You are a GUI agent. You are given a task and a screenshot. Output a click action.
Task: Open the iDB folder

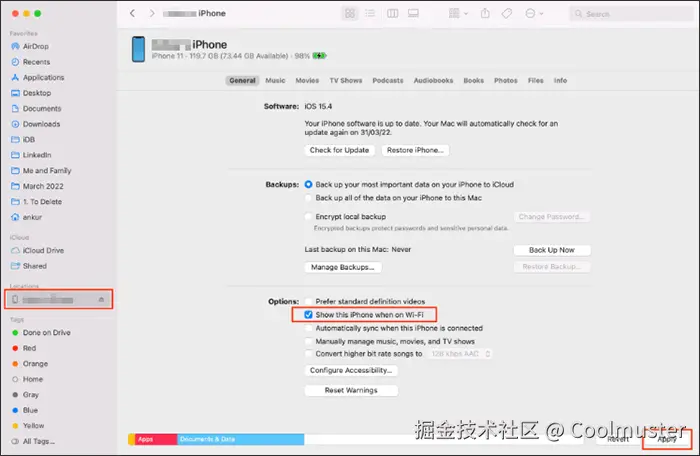coord(23,140)
